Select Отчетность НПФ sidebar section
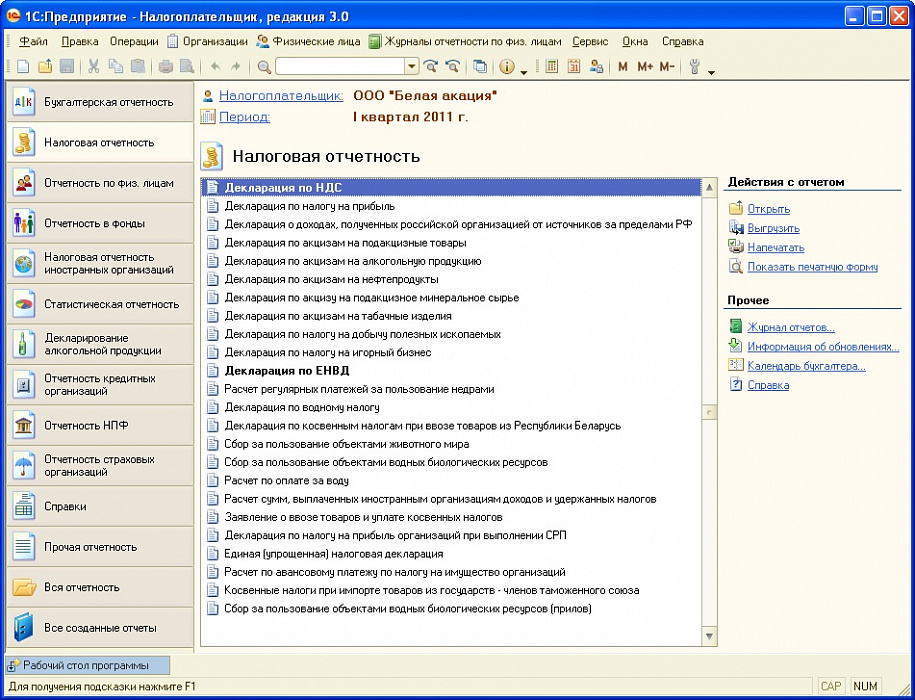Image resolution: width=915 pixels, height=700 pixels. 100,426
